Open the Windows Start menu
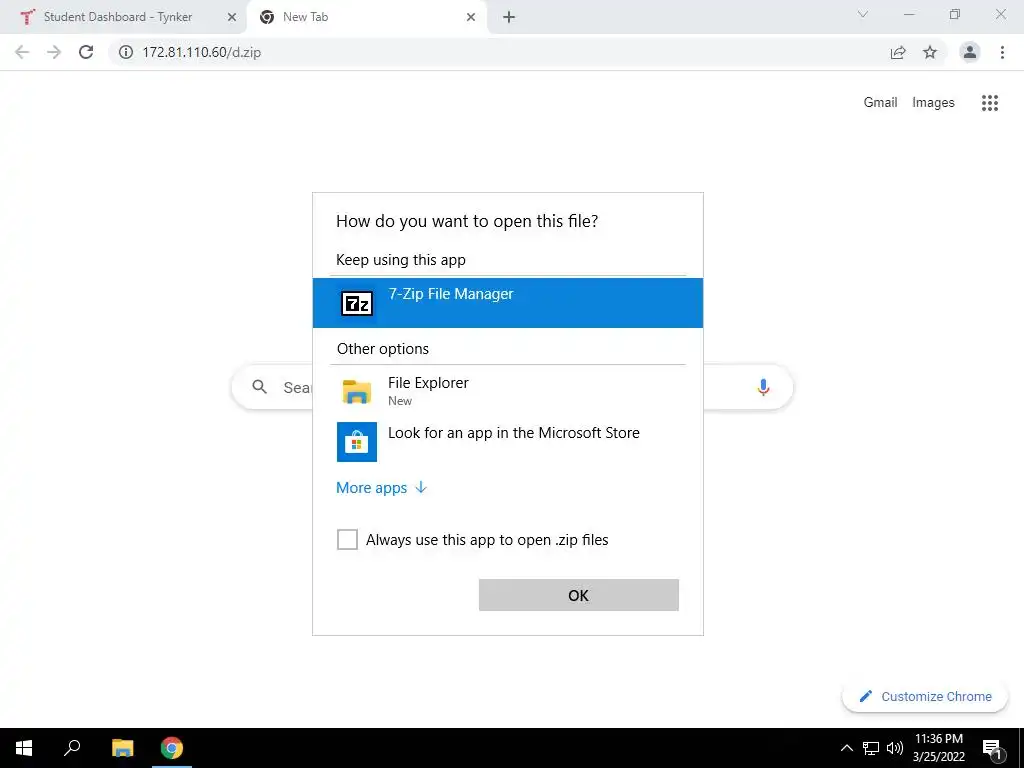This screenshot has height=768, width=1024. (24, 748)
